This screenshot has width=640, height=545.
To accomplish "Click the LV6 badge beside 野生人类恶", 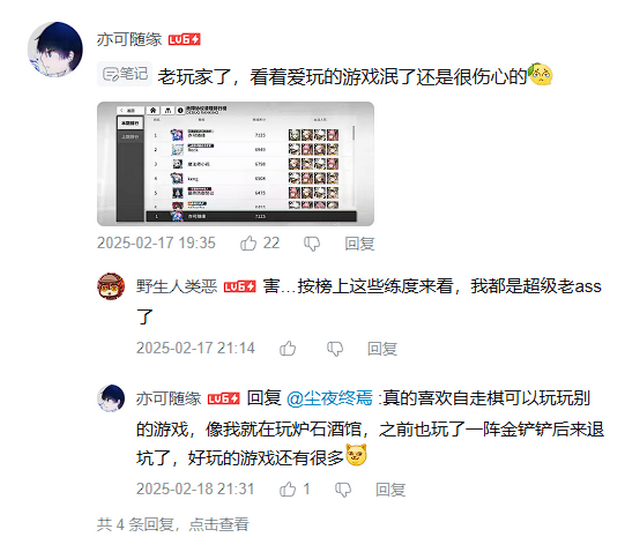I will (x=240, y=287).
